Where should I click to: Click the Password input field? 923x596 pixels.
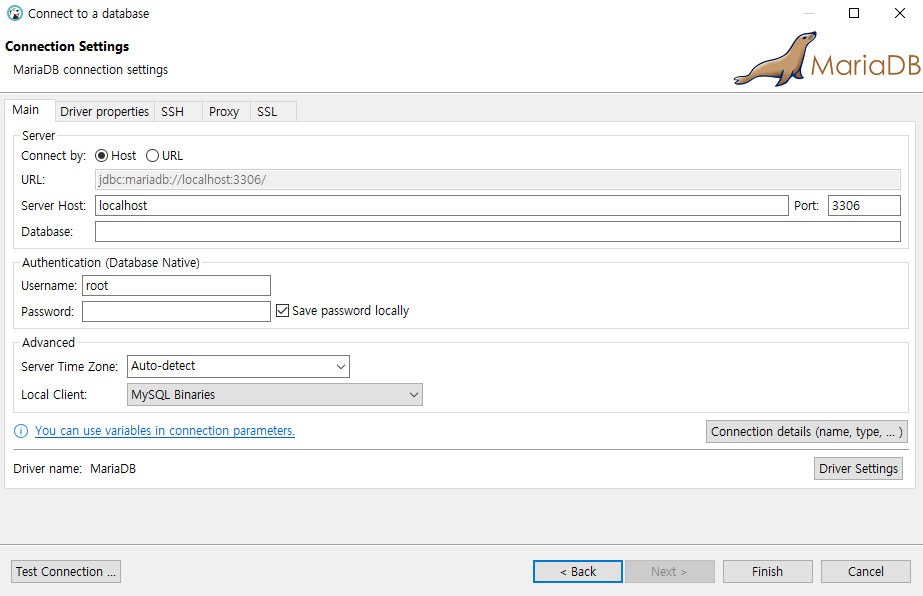[176, 312]
